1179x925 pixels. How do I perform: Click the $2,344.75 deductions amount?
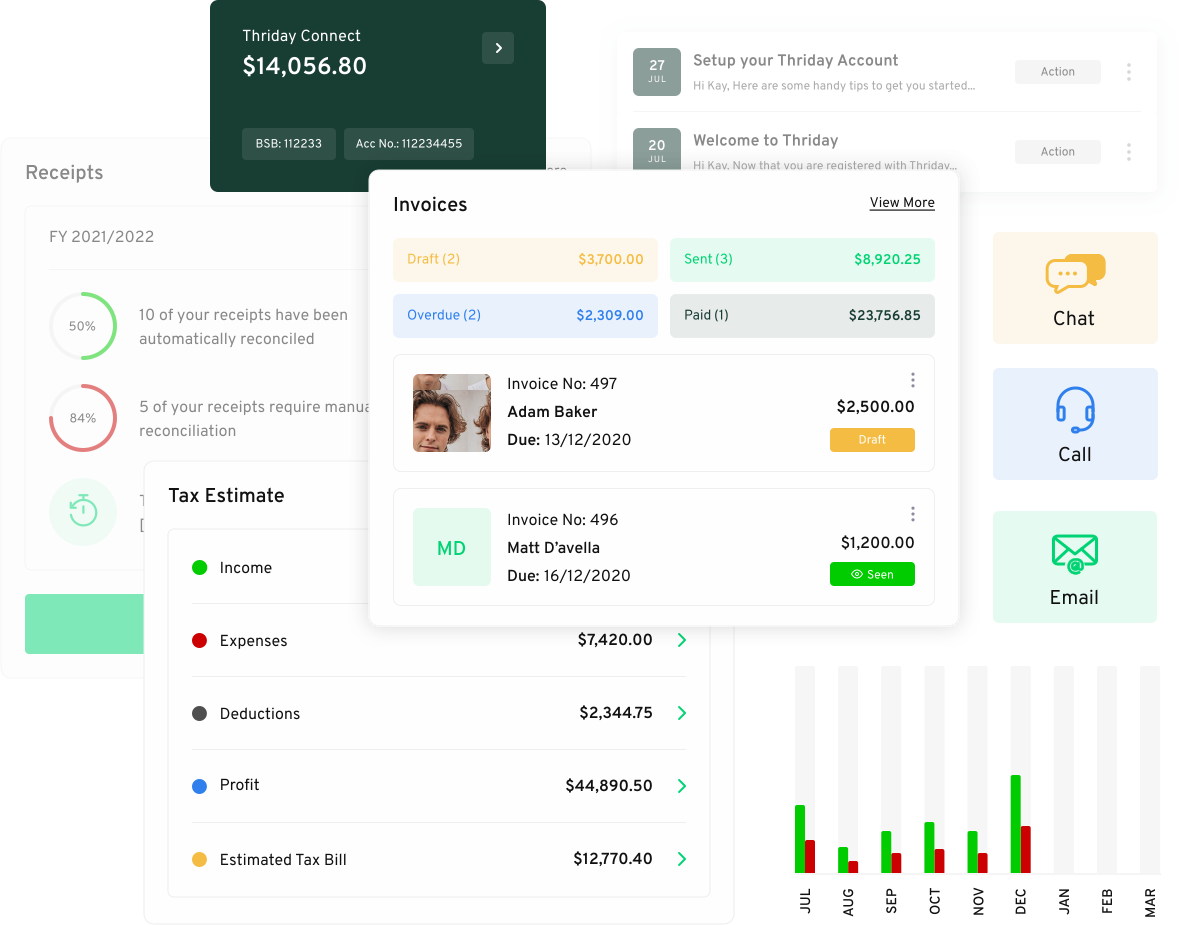616,713
